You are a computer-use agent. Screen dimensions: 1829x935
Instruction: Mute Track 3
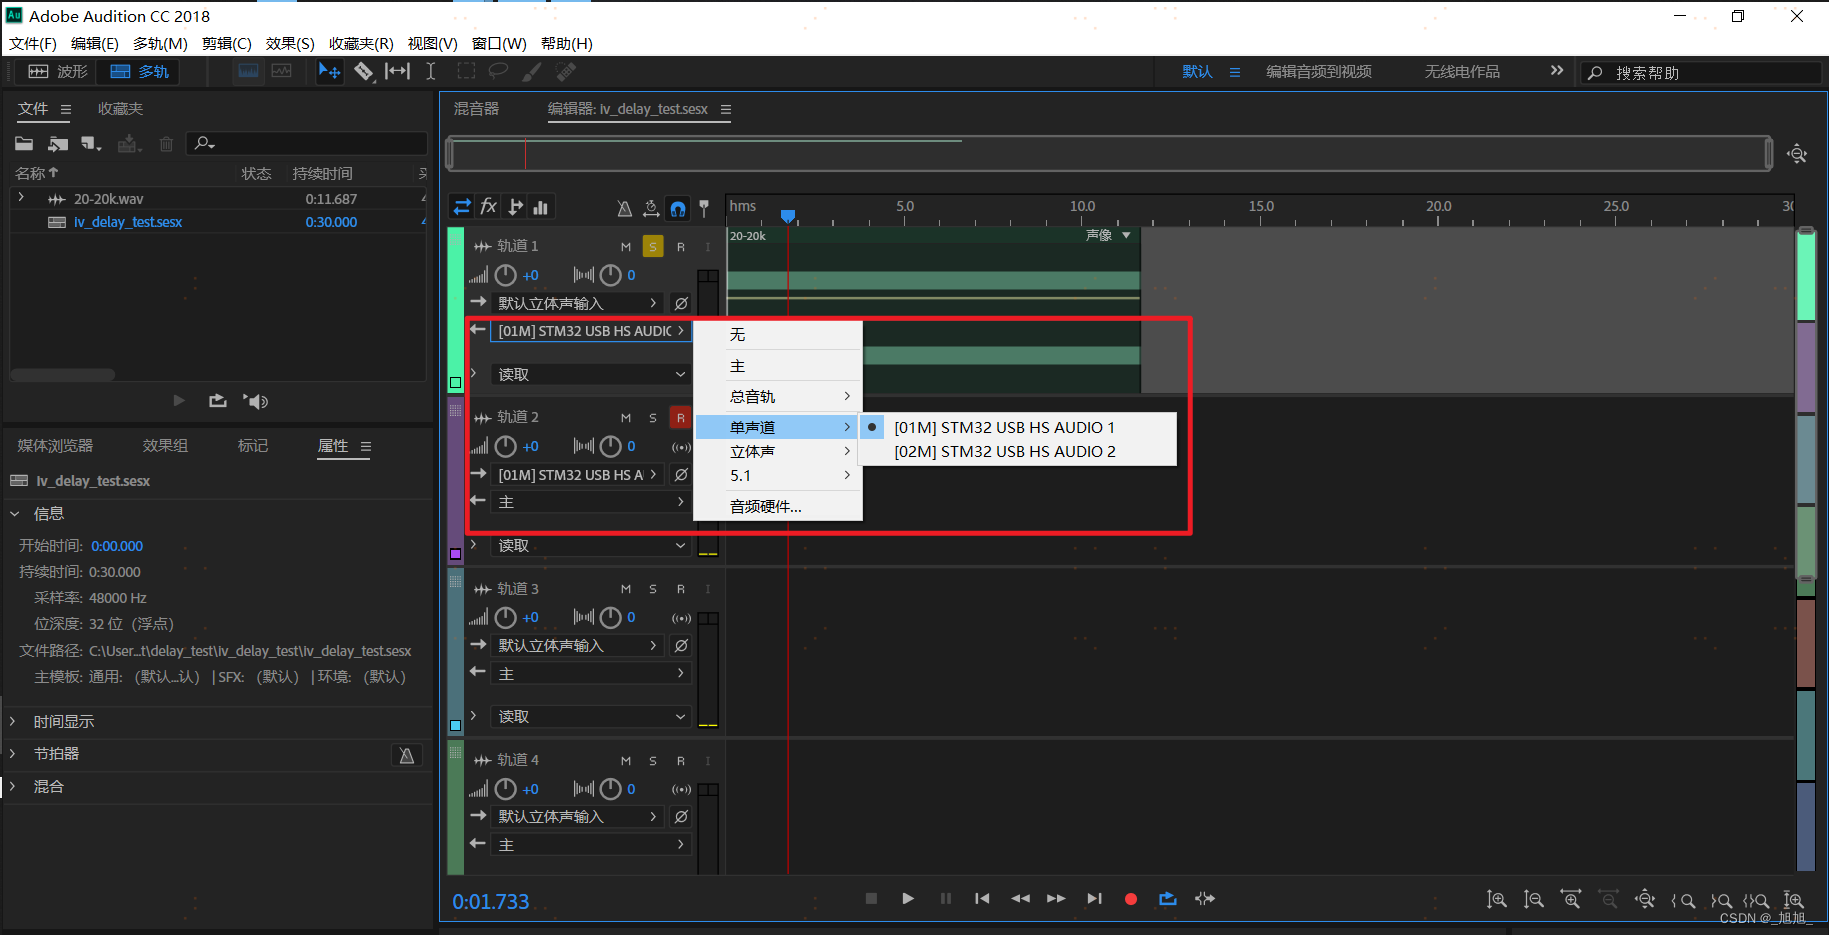(x=626, y=589)
